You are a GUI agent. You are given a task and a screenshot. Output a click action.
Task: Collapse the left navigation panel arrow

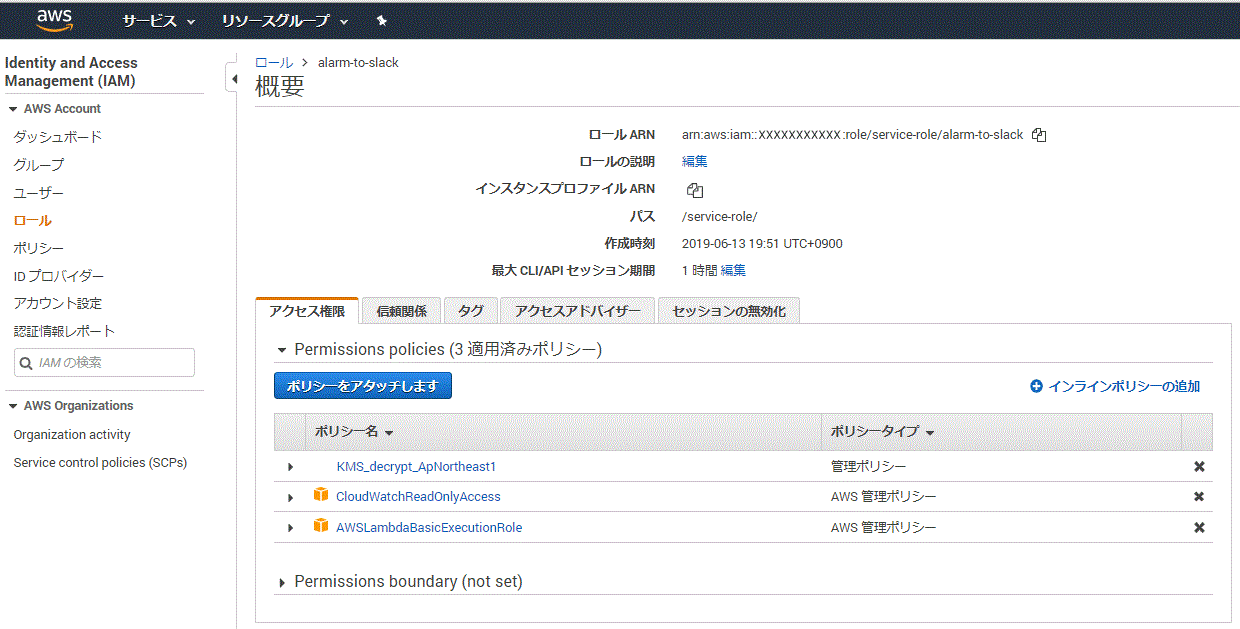pos(233,79)
